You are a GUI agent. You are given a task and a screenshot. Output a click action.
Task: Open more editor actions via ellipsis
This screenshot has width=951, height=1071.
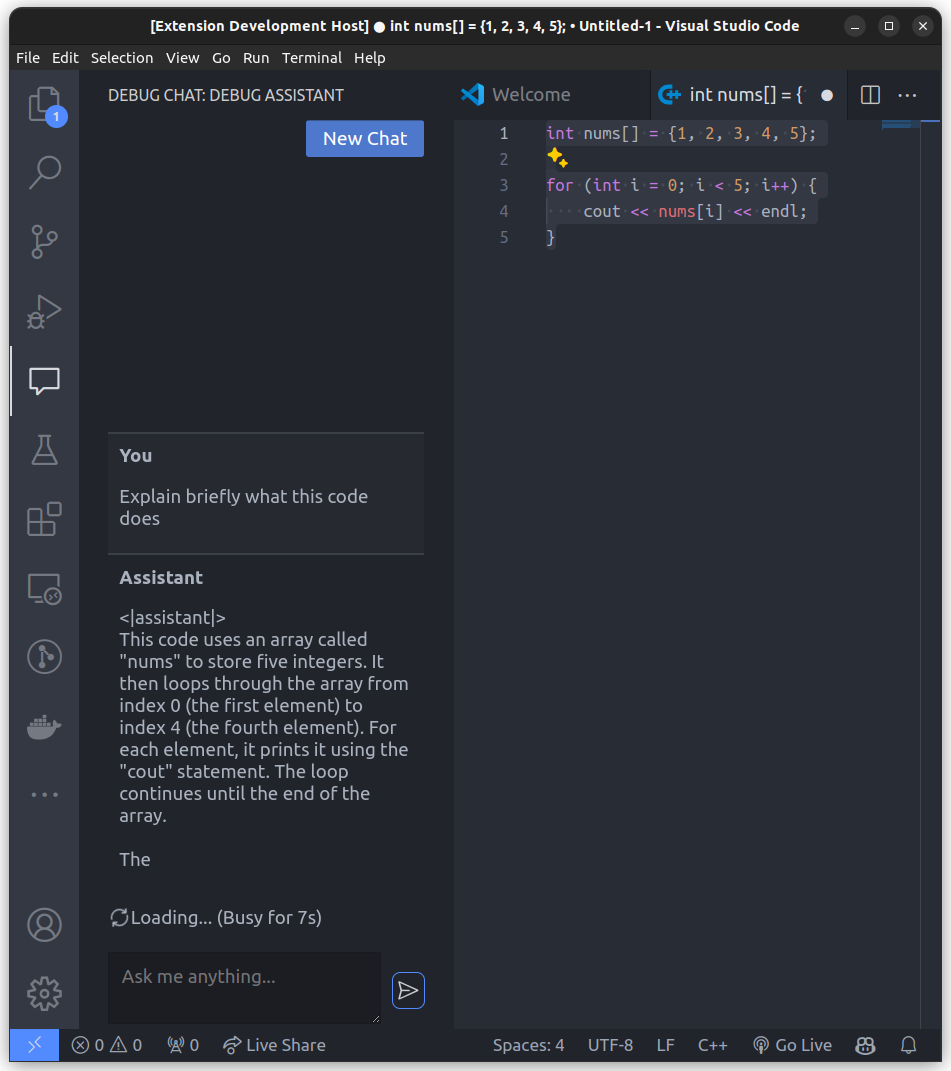pyautogui.click(x=906, y=95)
